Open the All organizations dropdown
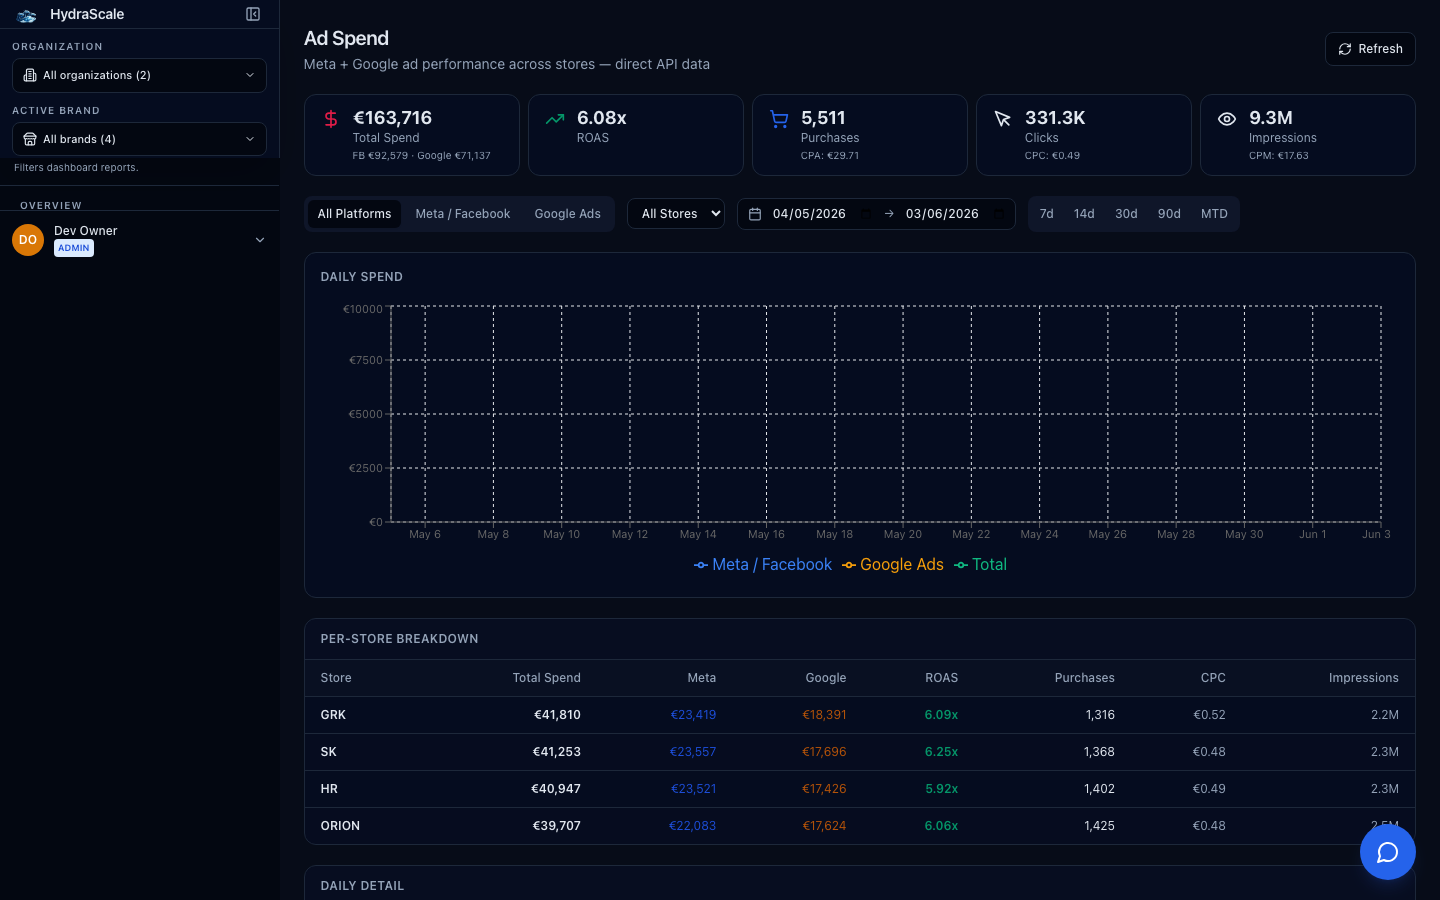Screen dimensions: 1440x900 click(x=139, y=75)
